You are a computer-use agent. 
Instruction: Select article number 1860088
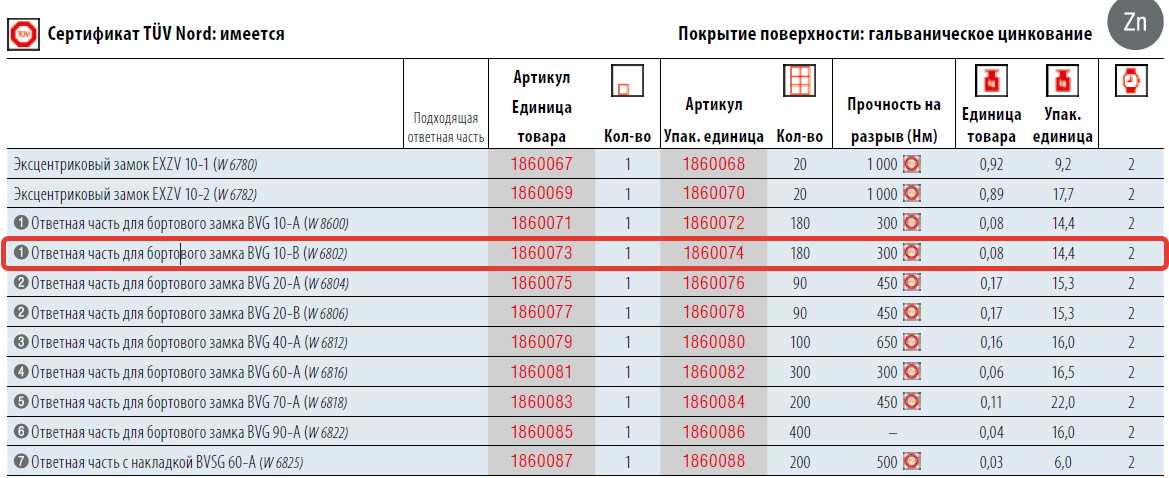click(x=713, y=462)
